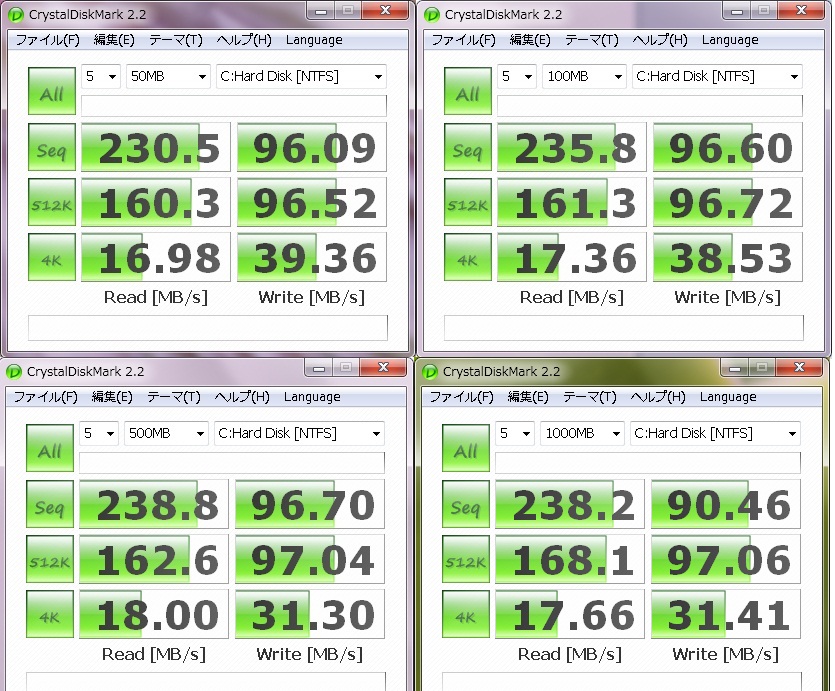Image resolution: width=835 pixels, height=691 pixels.
Task: Open Language menu in the 50MB window
Action: point(314,40)
